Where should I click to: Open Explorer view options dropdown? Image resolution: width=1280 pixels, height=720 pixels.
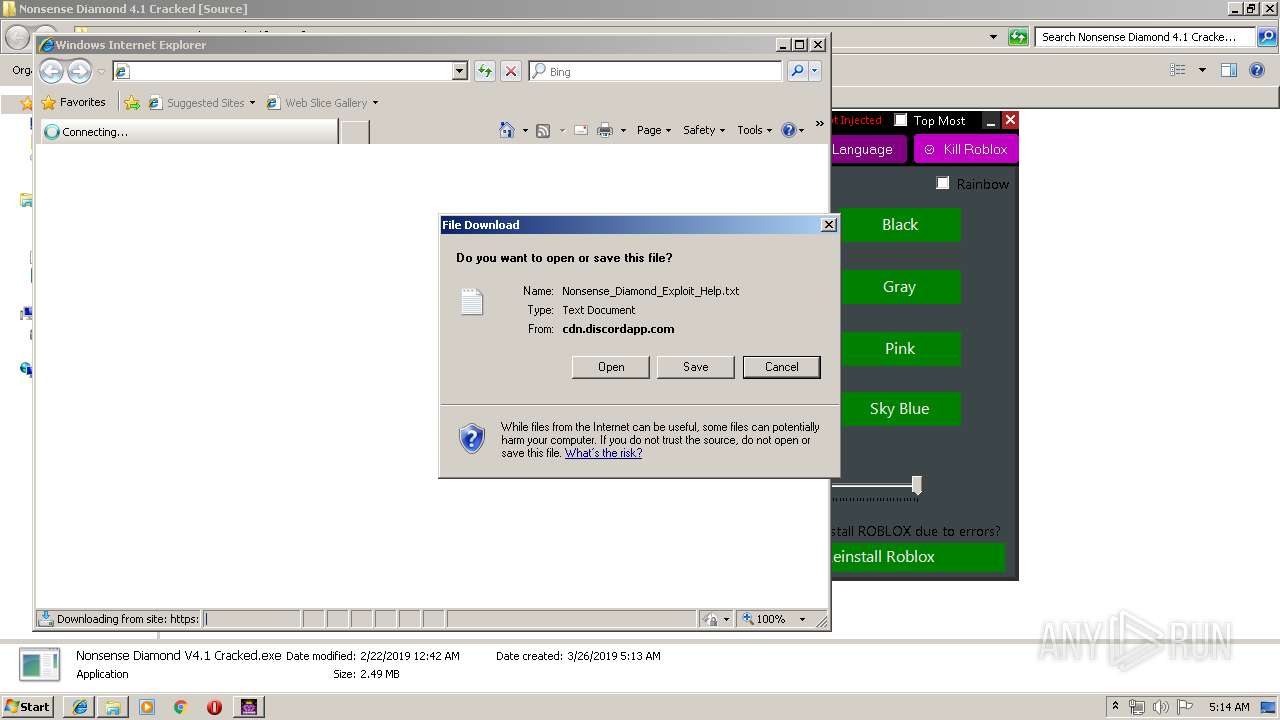click(1202, 70)
